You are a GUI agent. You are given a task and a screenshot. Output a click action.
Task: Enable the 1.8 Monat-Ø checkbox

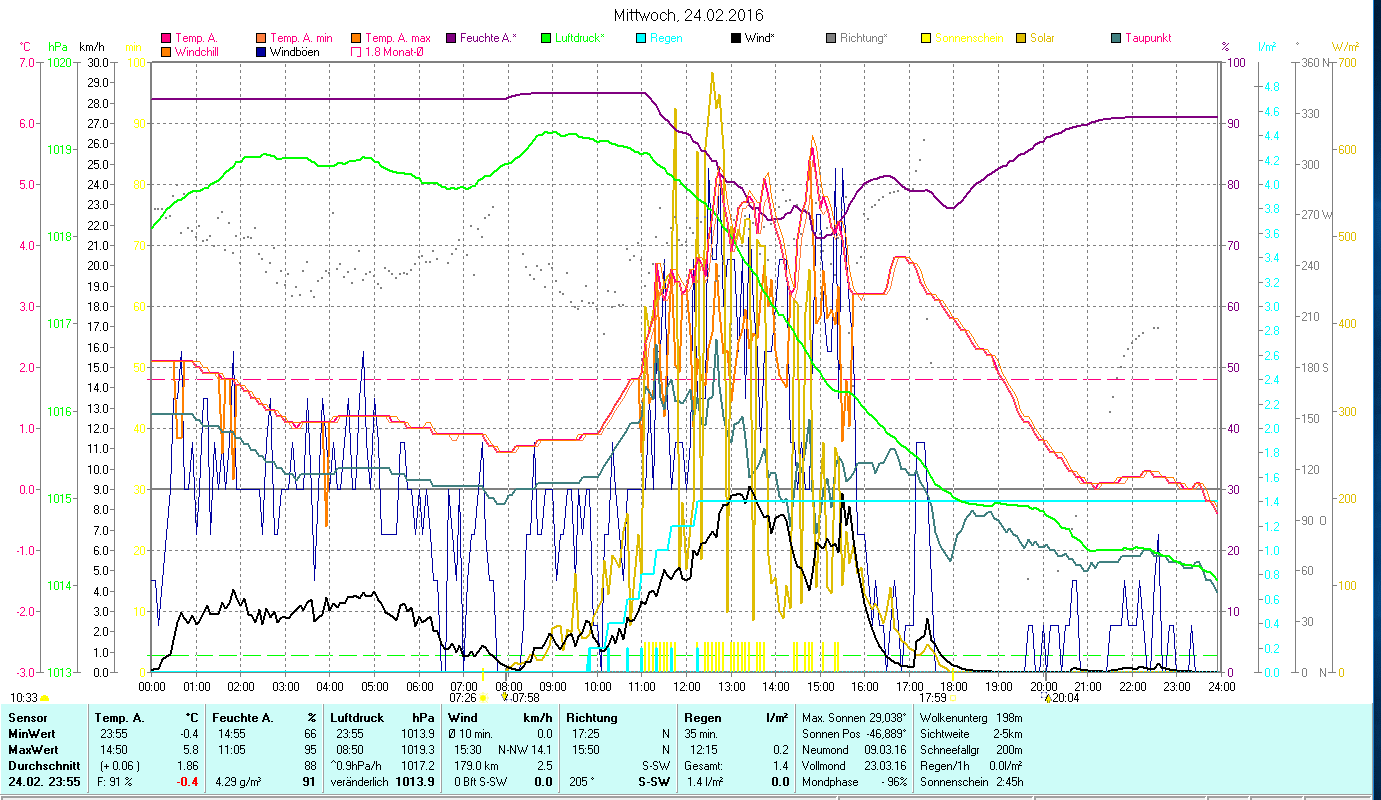tap(355, 51)
